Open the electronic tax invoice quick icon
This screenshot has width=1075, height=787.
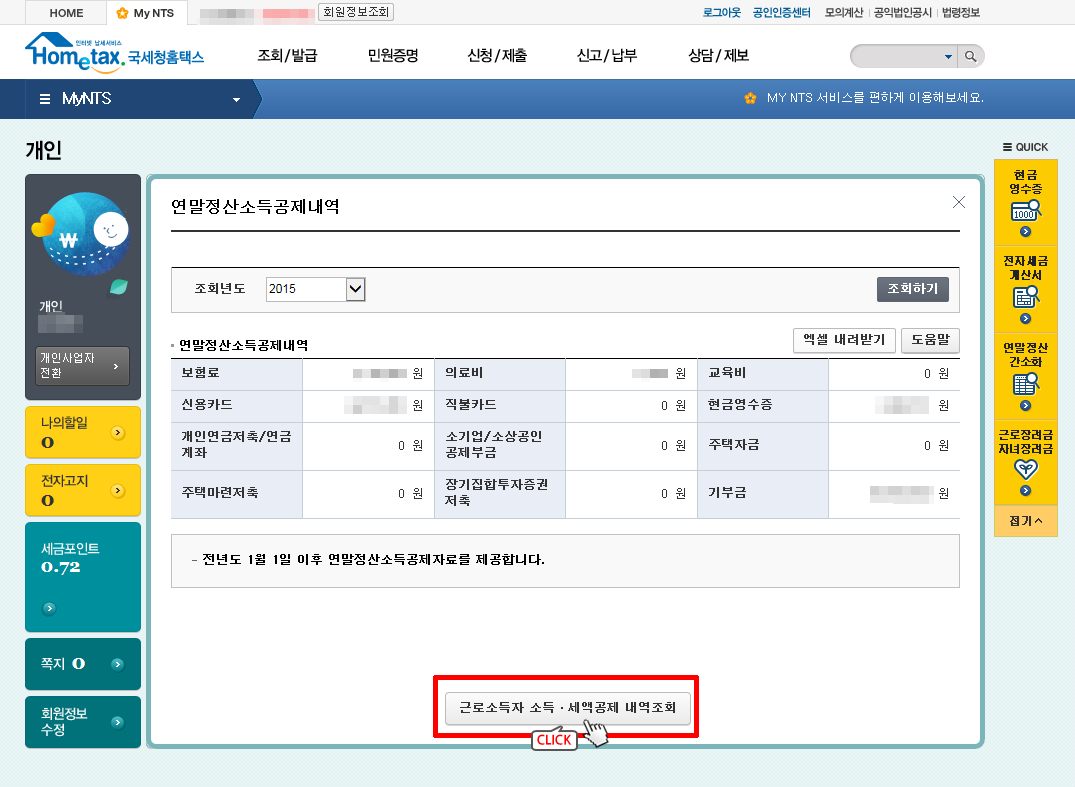tap(1025, 297)
